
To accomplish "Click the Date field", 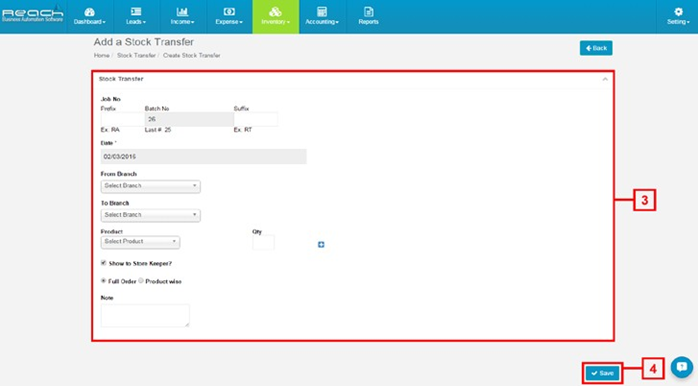I will tap(203, 157).
